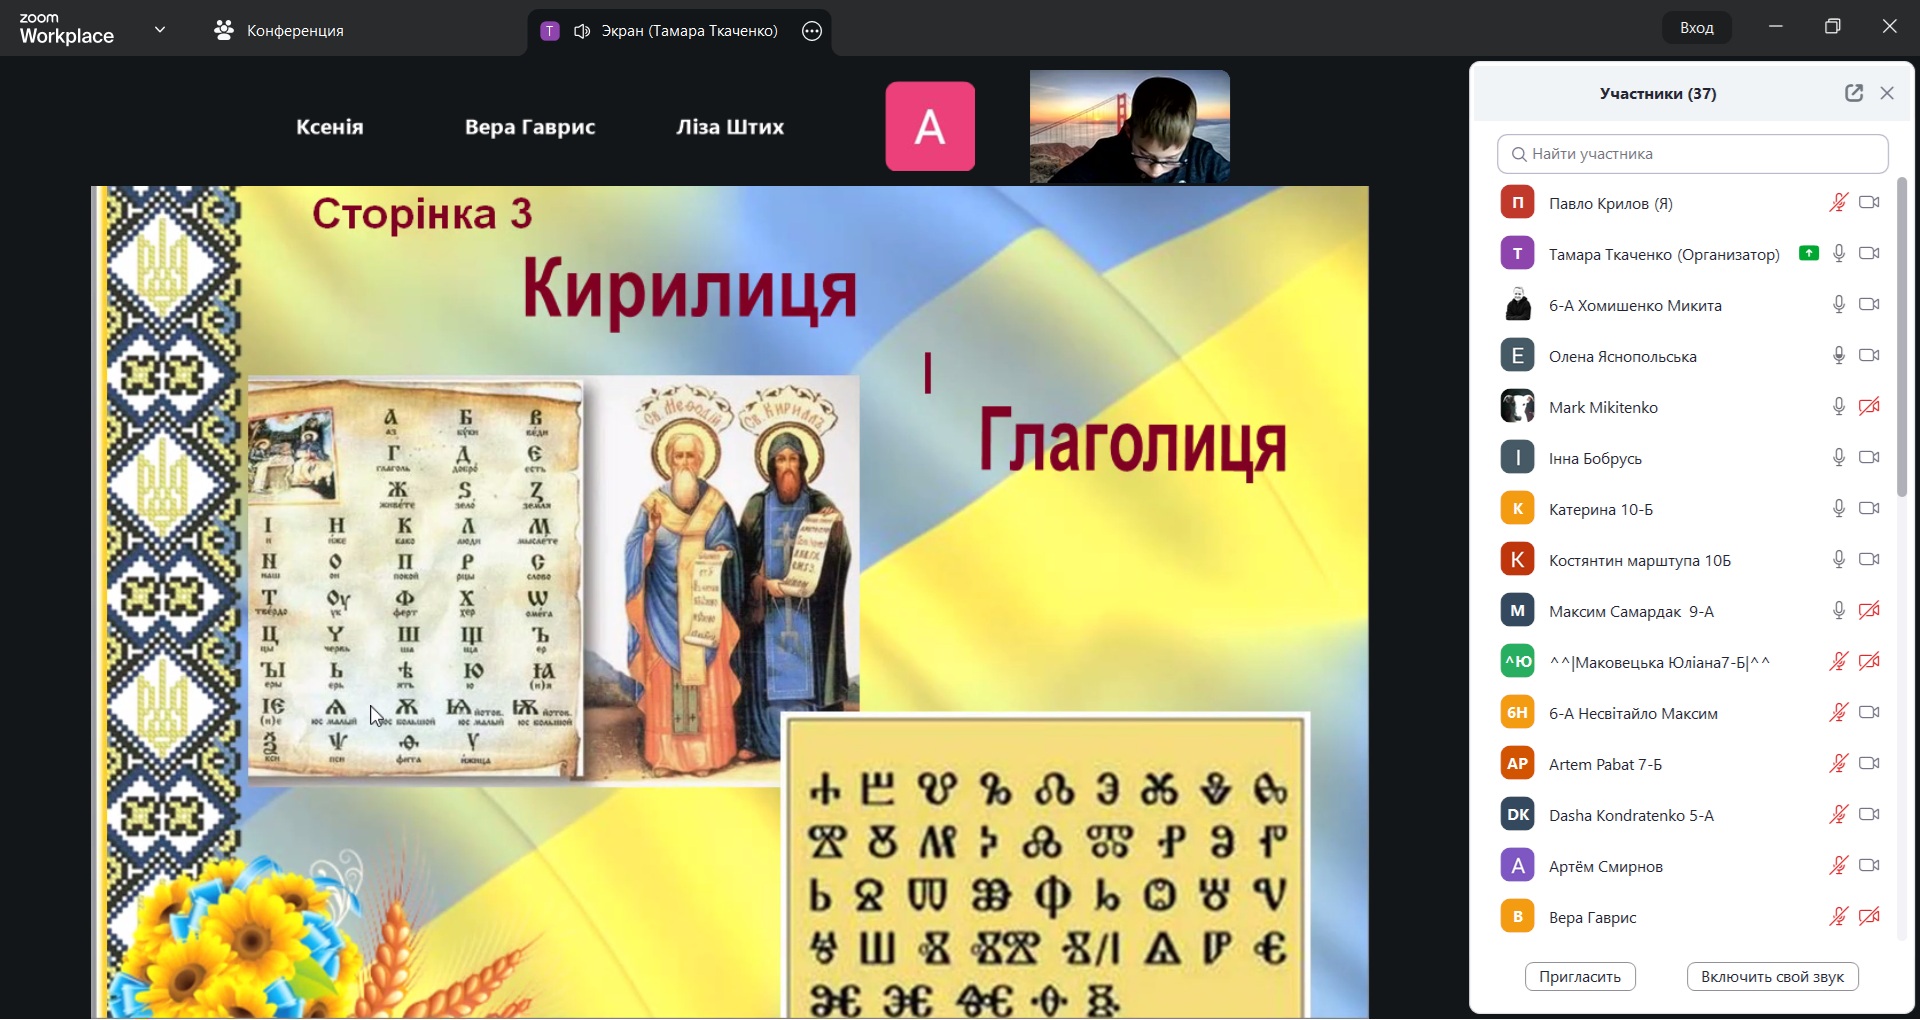Click Інна Бобрусь's camera icon
1920x1020 pixels.
point(1869,458)
